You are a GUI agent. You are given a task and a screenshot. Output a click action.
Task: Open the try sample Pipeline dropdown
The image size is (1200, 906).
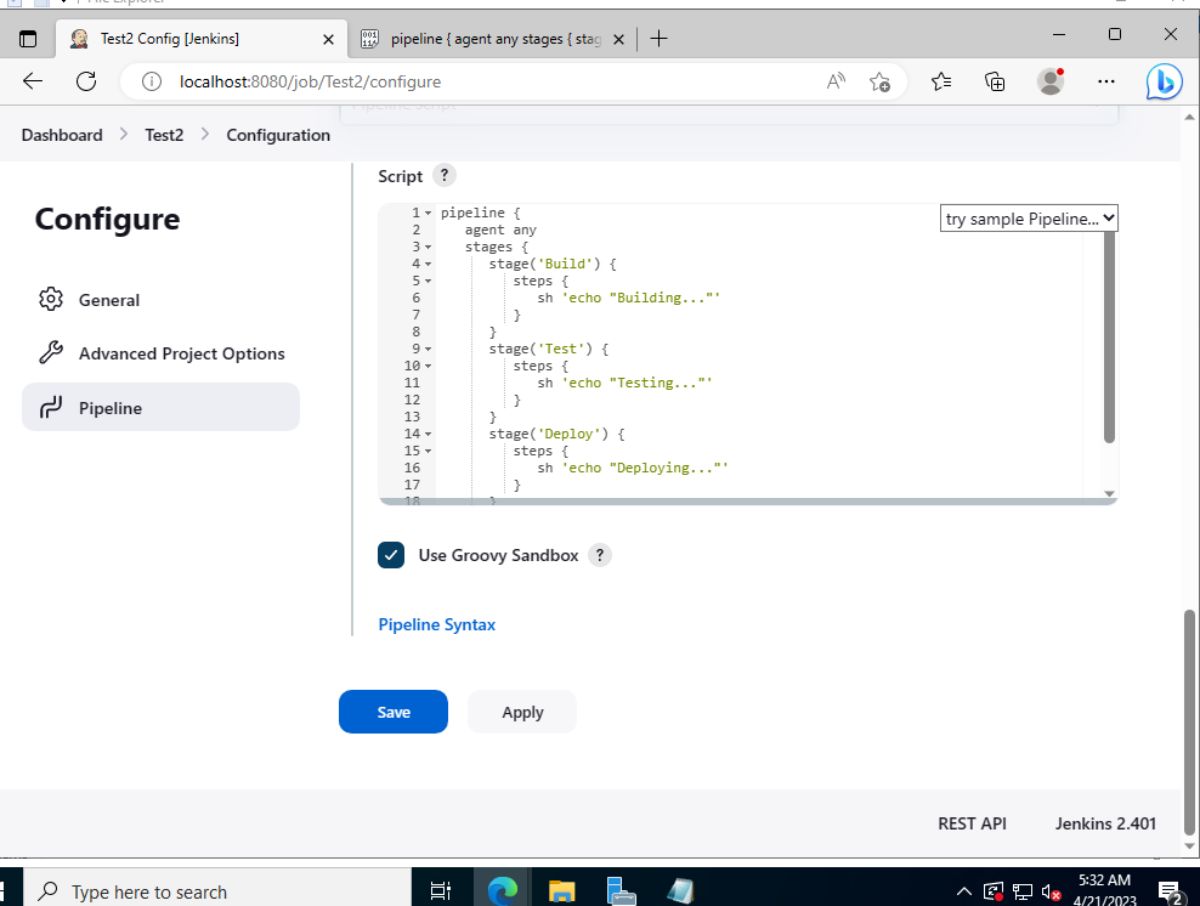point(1028,218)
